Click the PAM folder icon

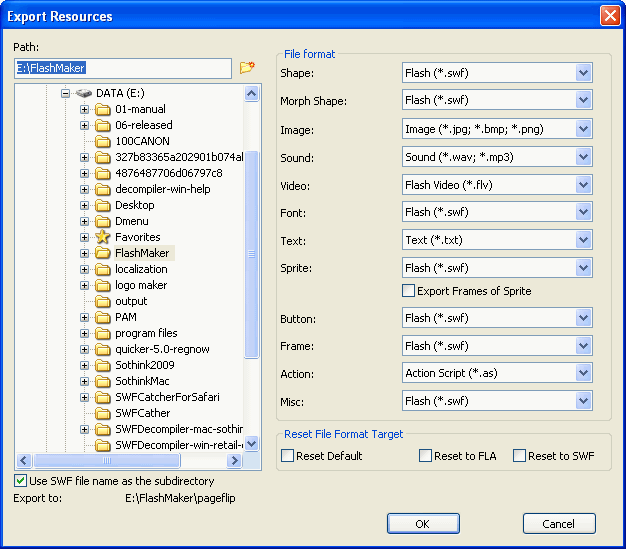click(103, 317)
